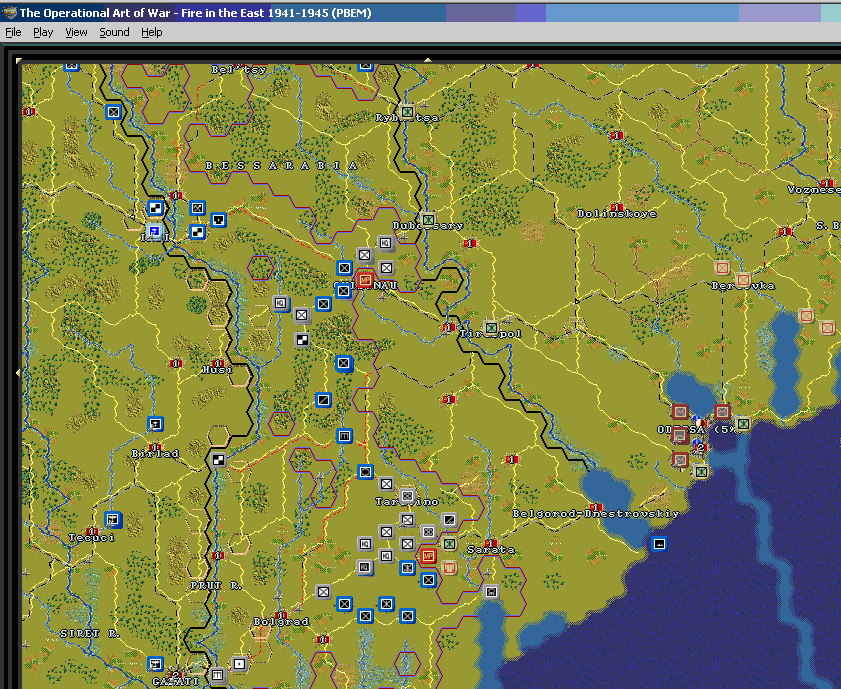Select the blue diagonal-slash cavalry unit
This screenshot has height=689, width=841.
point(323,400)
